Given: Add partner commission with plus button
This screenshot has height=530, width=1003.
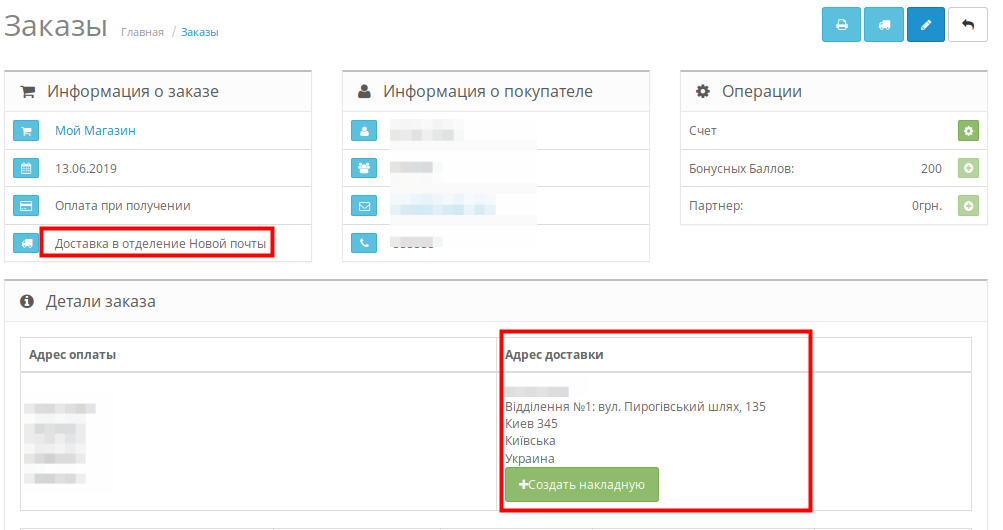Looking at the screenshot, I should pos(968,205).
